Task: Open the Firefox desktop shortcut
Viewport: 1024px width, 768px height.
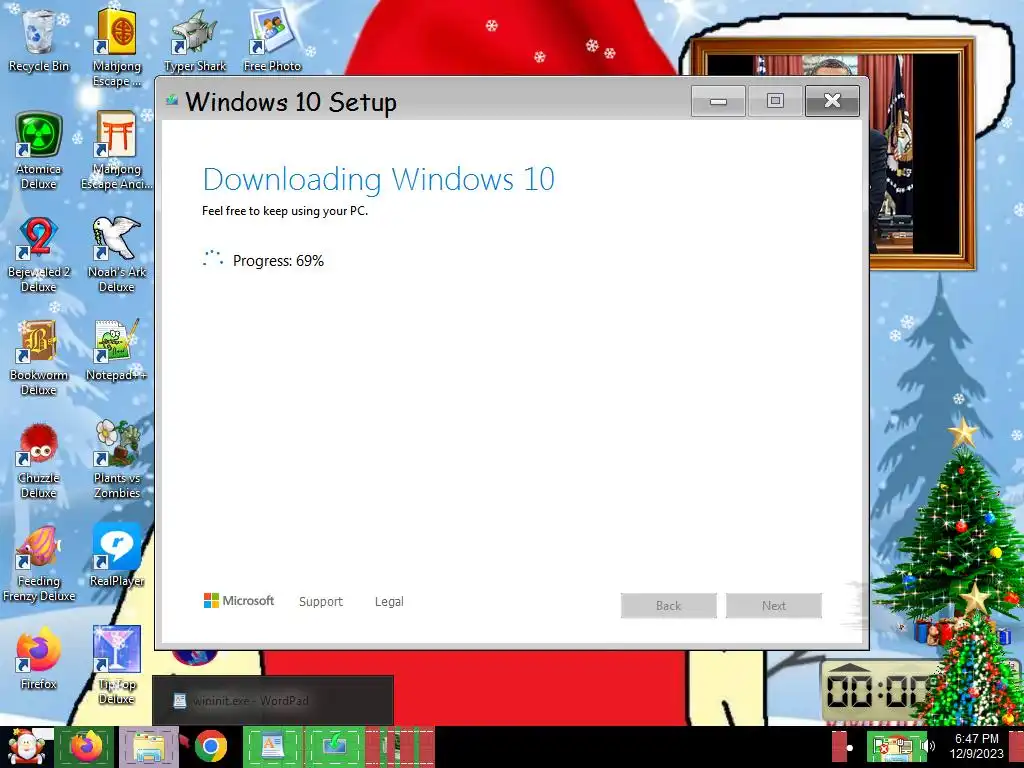Action: [39, 658]
